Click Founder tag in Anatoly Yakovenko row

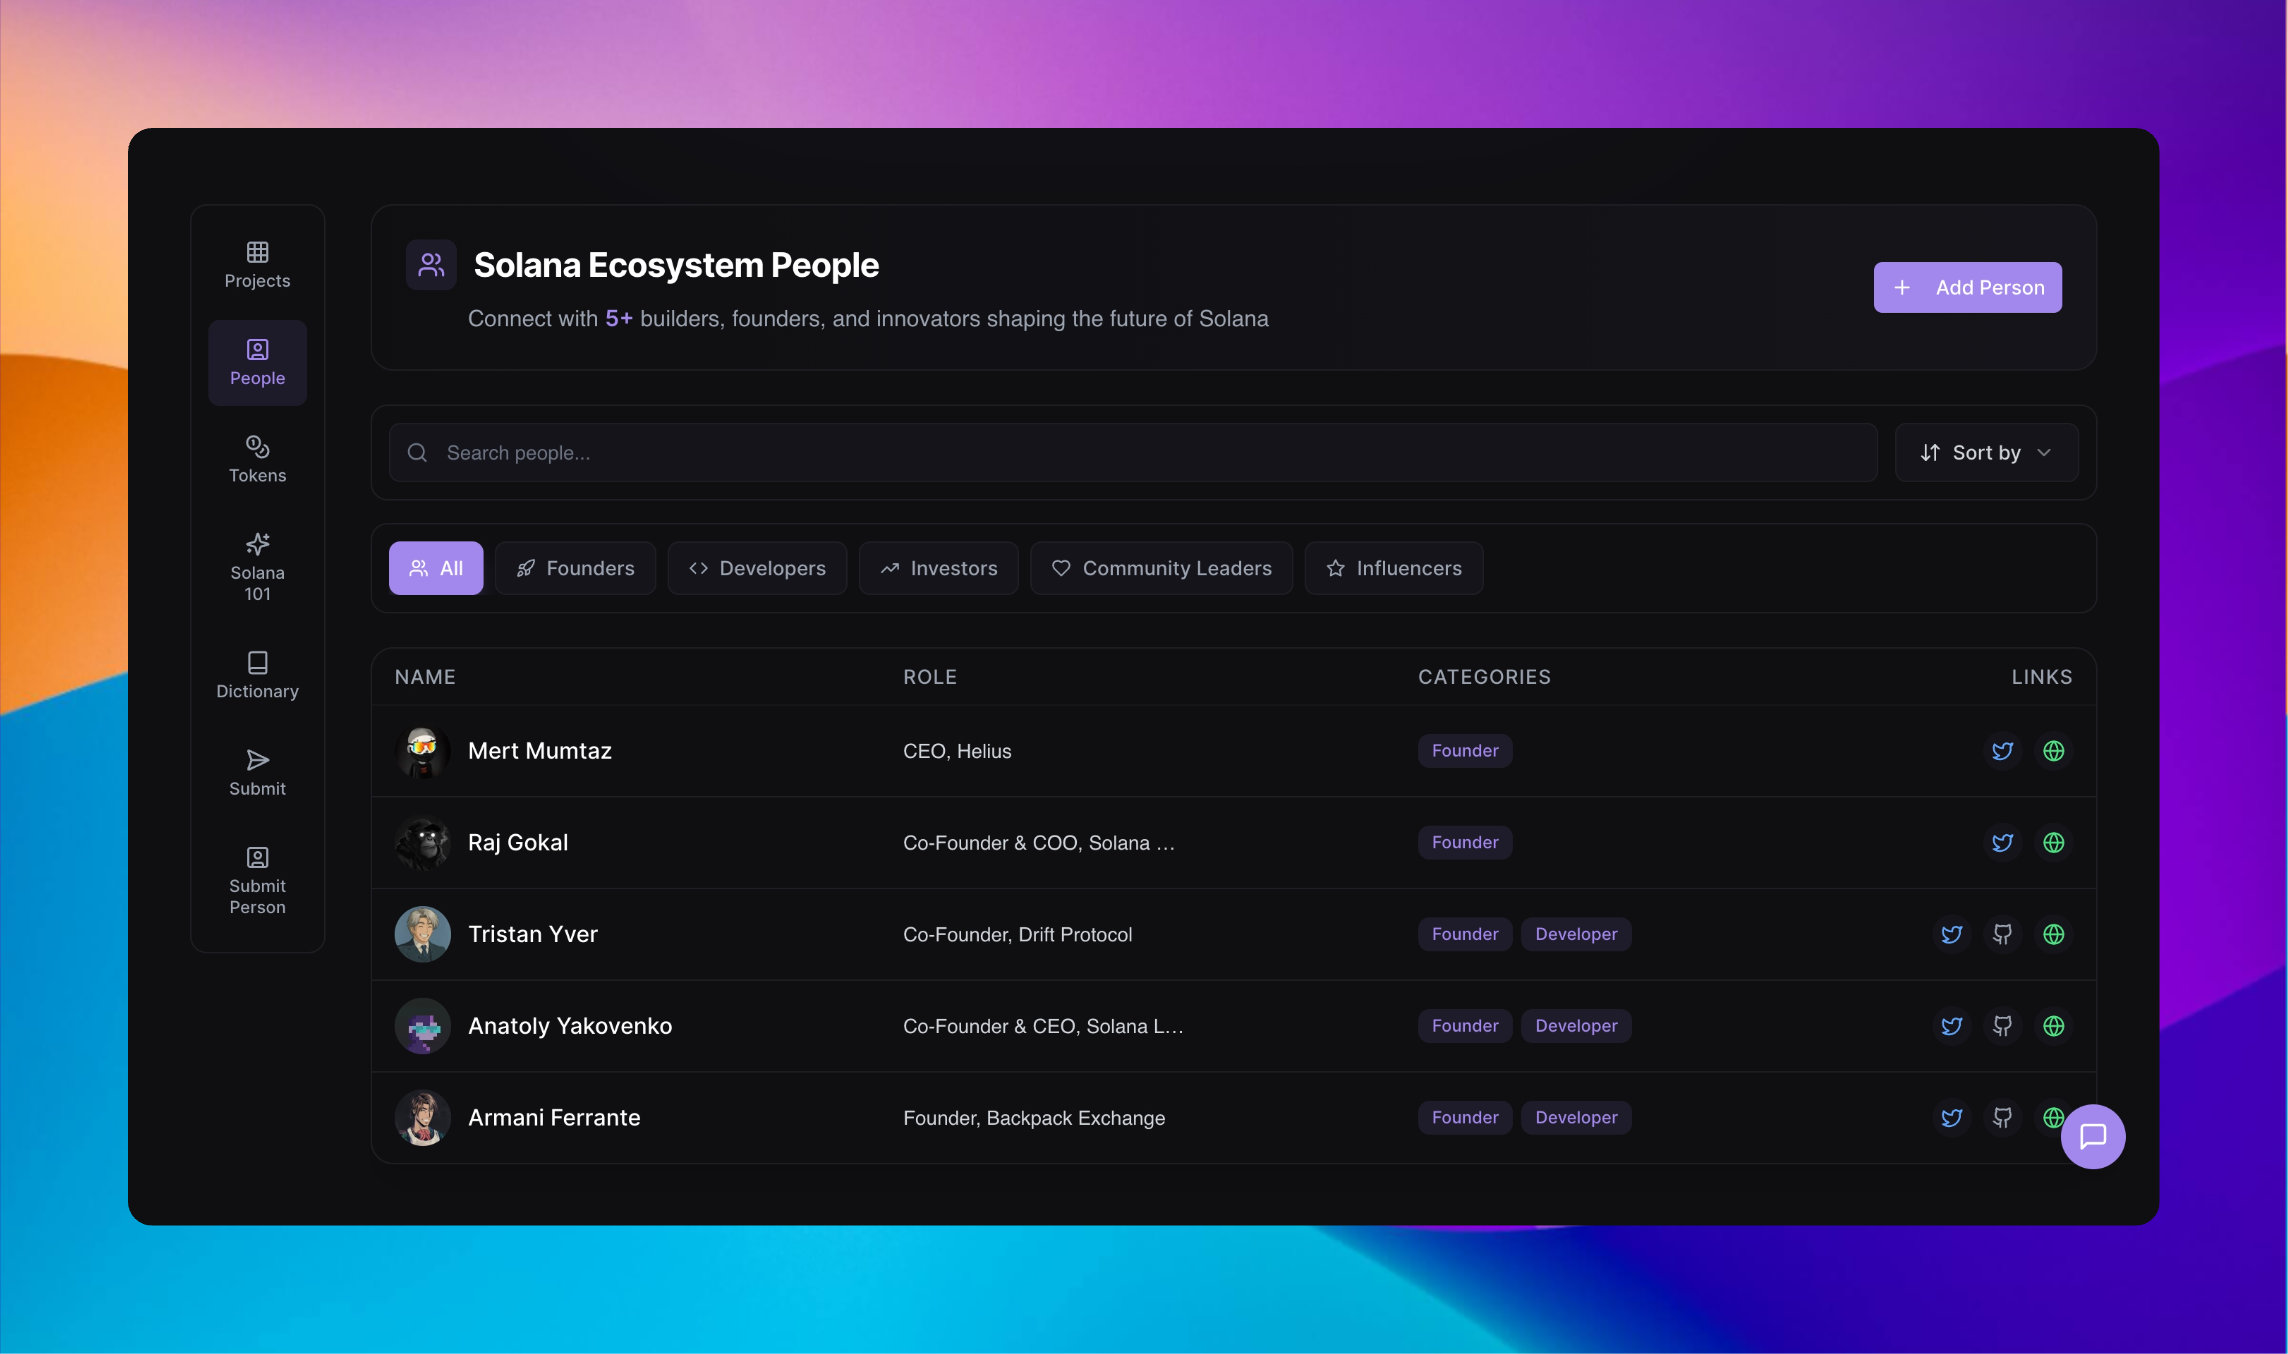click(x=1465, y=1026)
